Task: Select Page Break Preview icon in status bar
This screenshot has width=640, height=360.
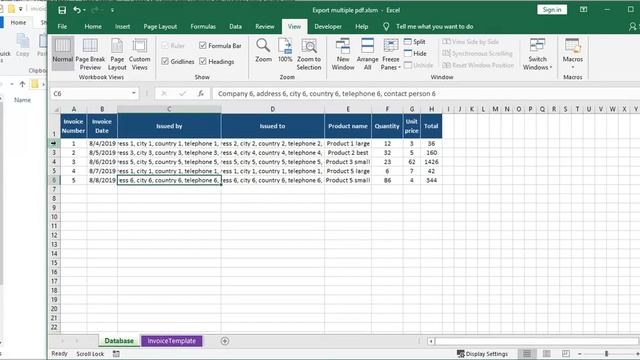Action: (x=566, y=354)
